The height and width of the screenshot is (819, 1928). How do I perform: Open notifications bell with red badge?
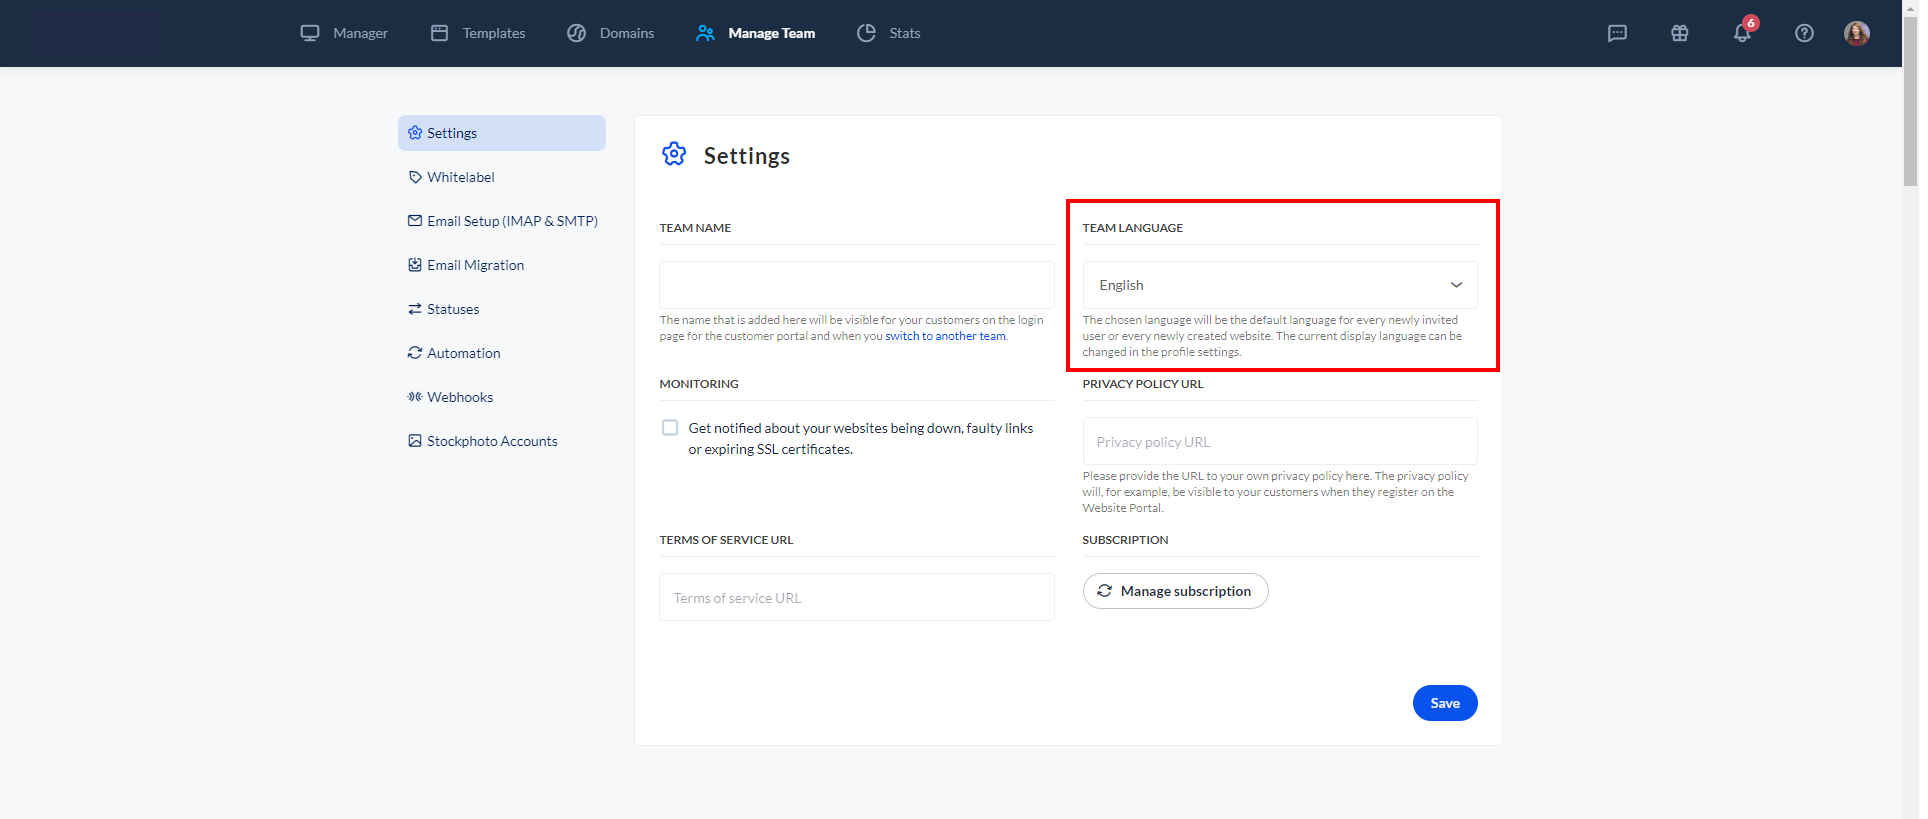(x=1742, y=33)
